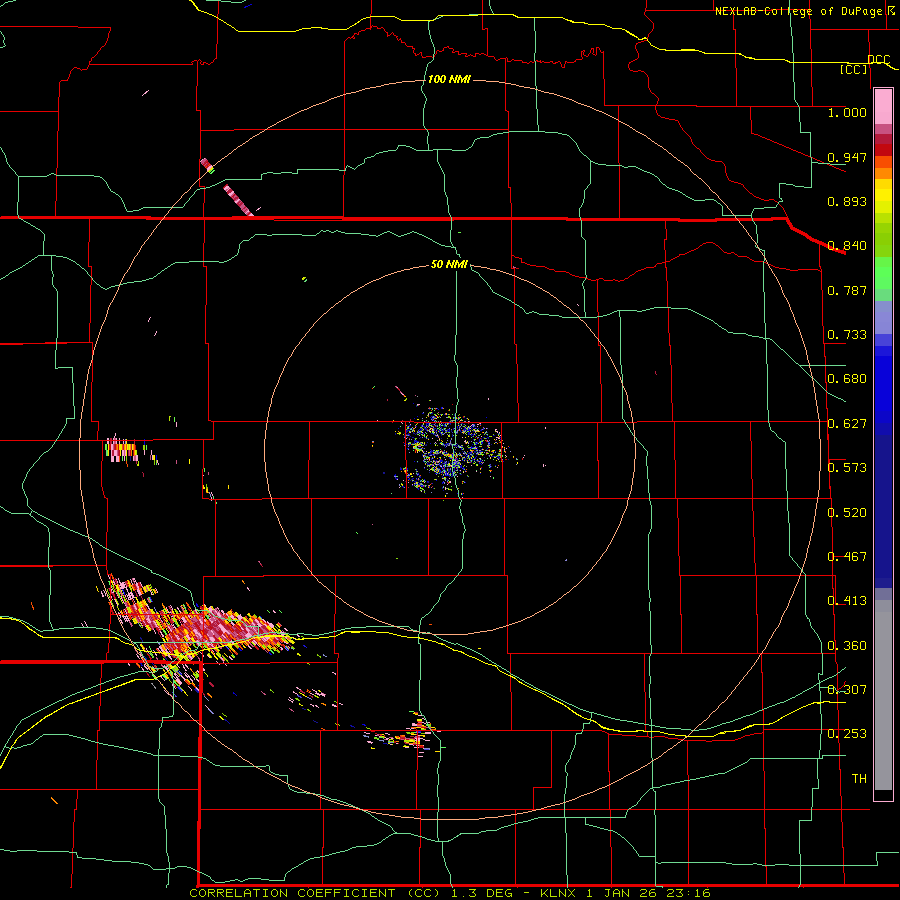Click the 0.627 scale value
The height and width of the screenshot is (900, 900).
point(847,424)
